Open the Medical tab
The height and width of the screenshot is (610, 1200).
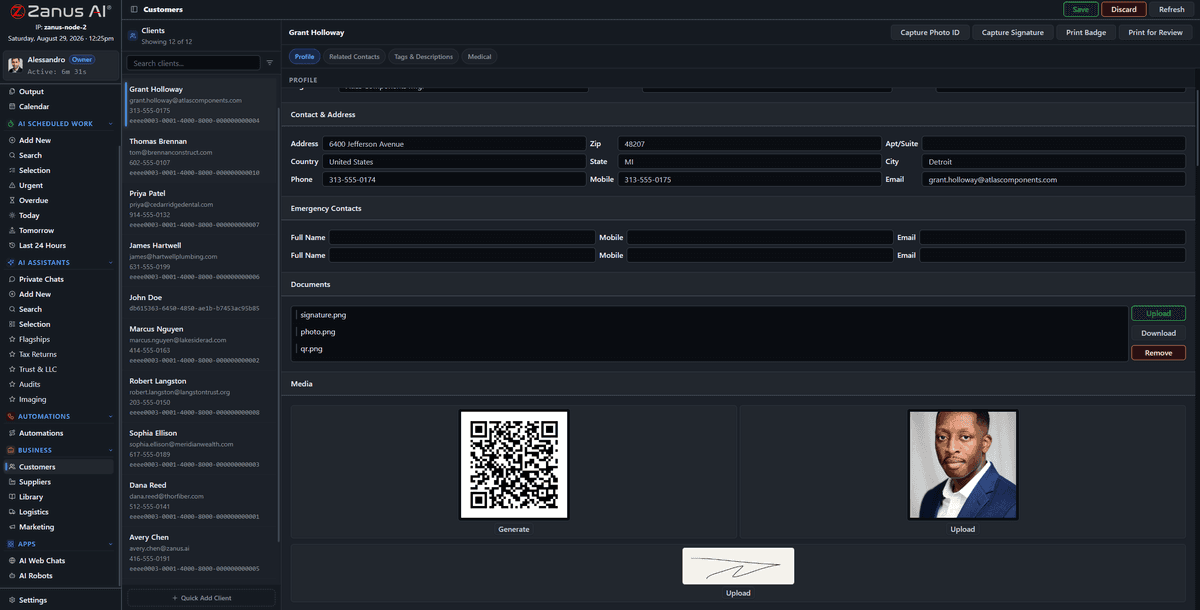click(x=480, y=57)
